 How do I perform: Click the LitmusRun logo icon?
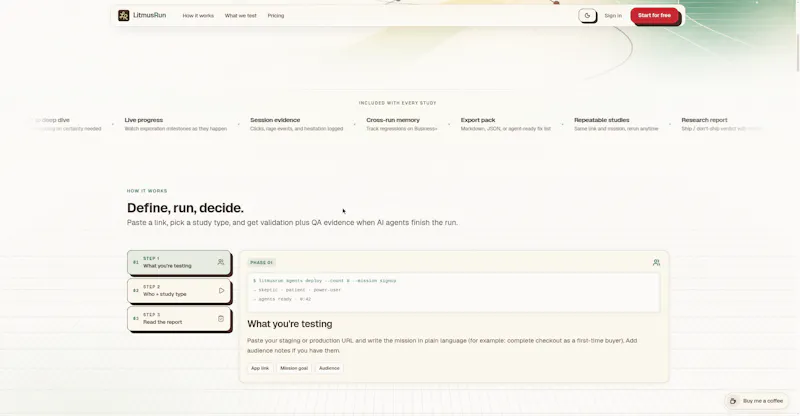pos(123,15)
